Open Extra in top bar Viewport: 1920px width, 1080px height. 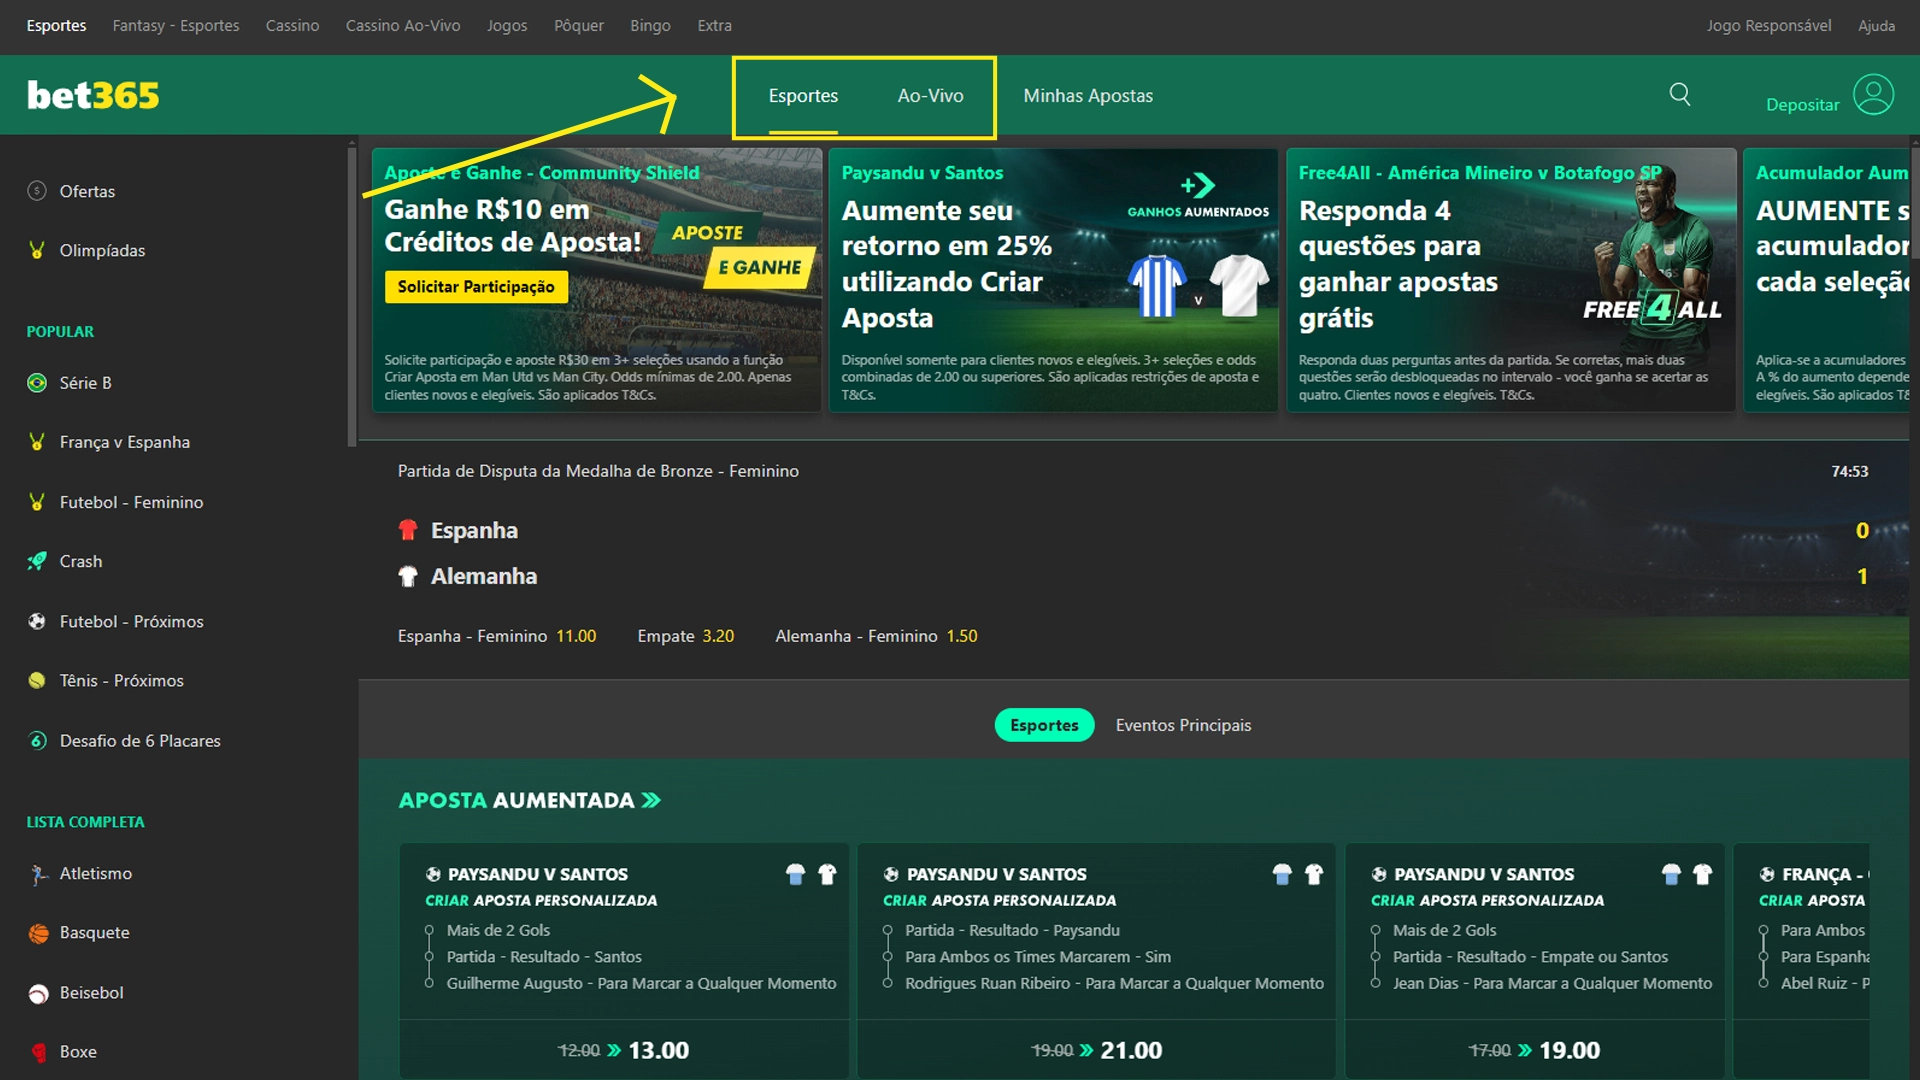tap(714, 26)
